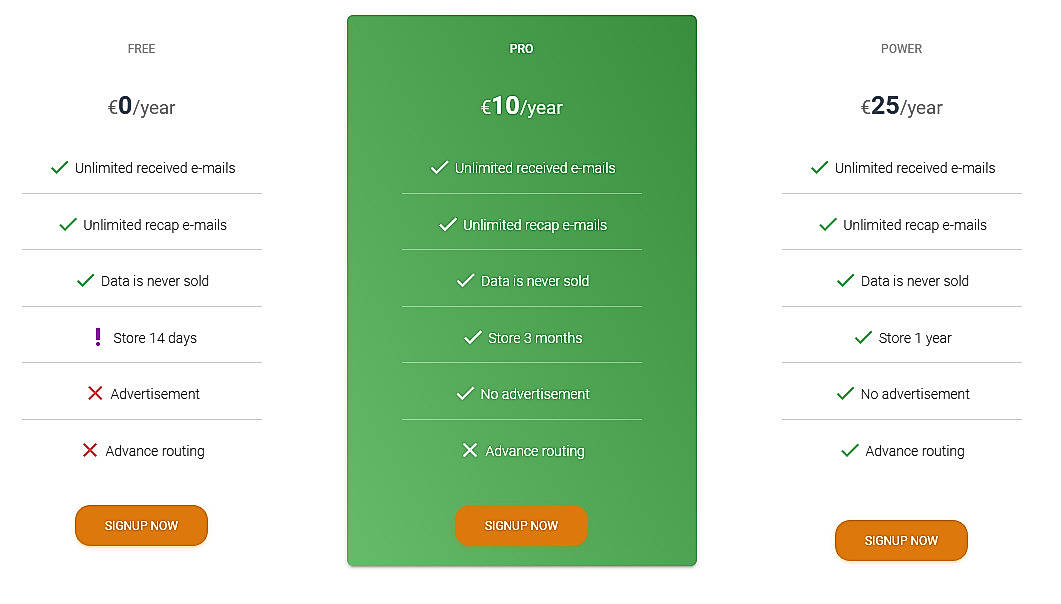The width and height of the screenshot is (1061, 604).
Task: Click the checkmark next to Store 1 year in POWER
Action: 863,337
